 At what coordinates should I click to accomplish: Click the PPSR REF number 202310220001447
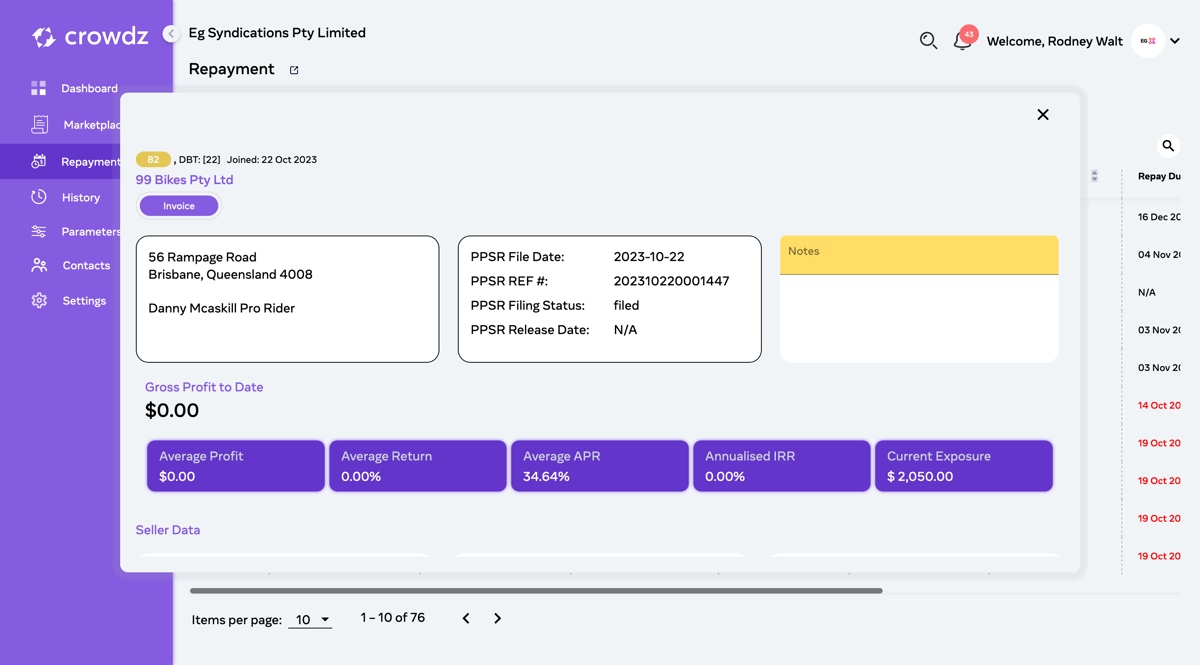pos(671,281)
